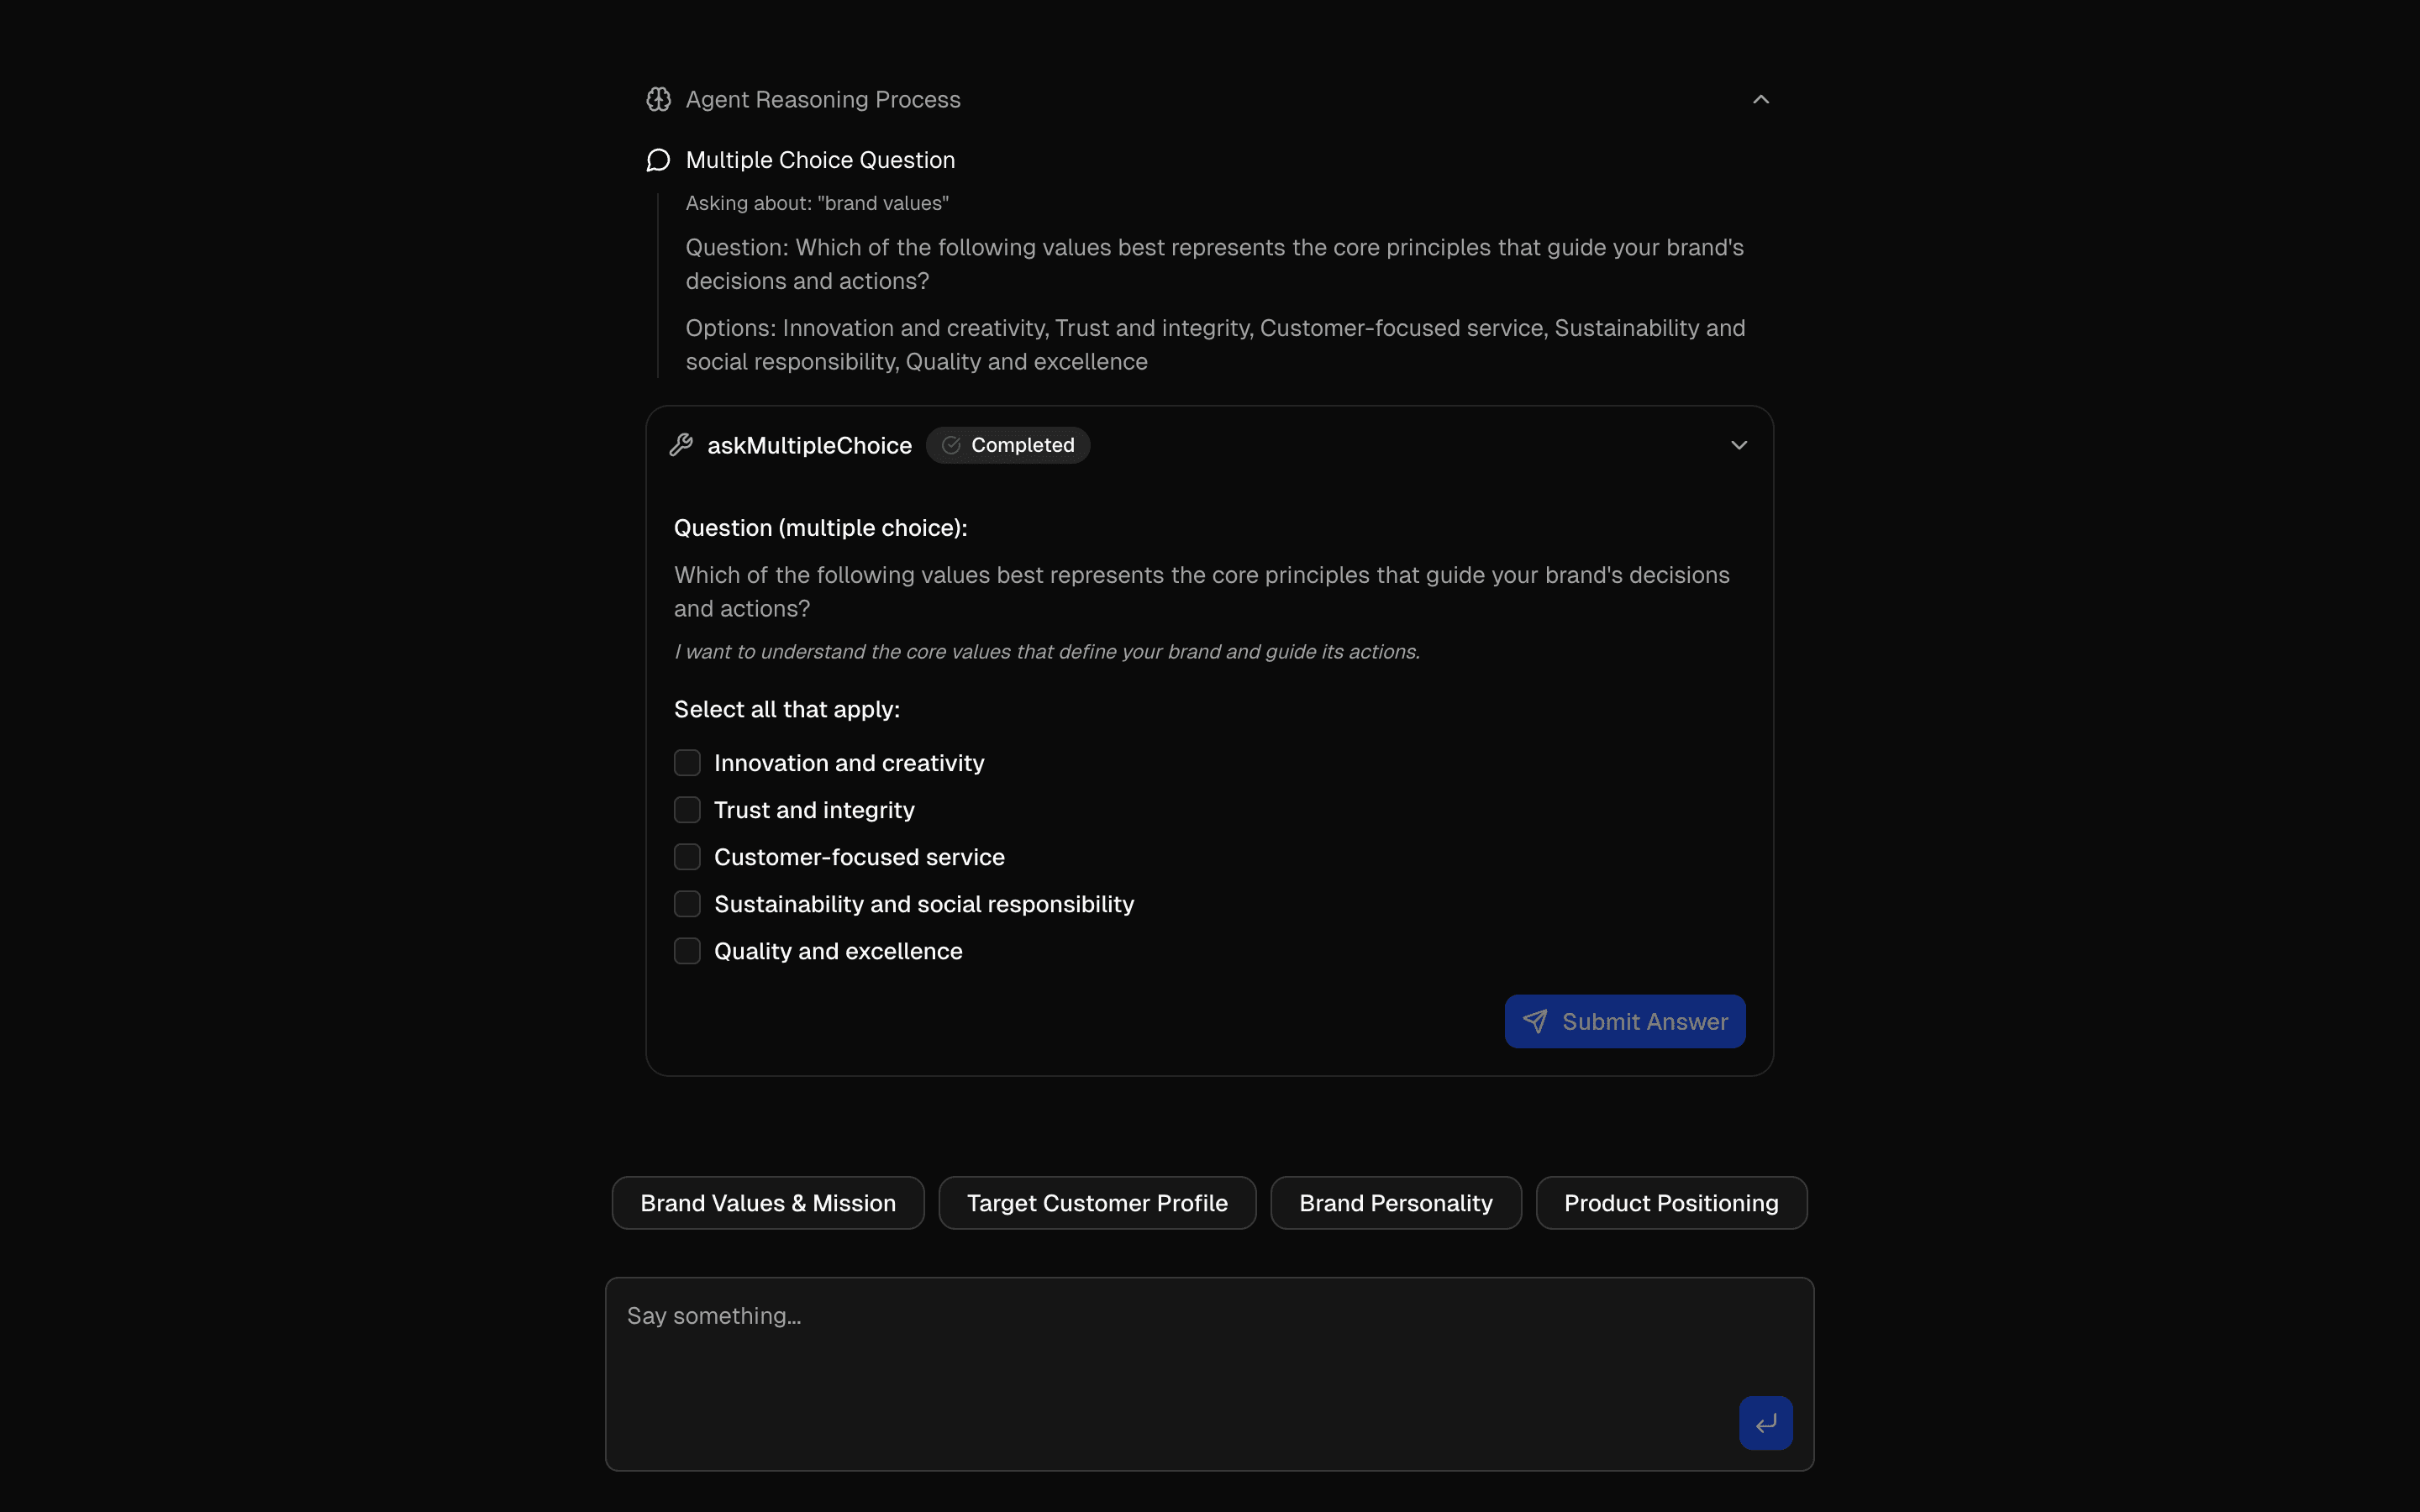Click the paper plane icon on Submit Answer

coord(1535,1021)
